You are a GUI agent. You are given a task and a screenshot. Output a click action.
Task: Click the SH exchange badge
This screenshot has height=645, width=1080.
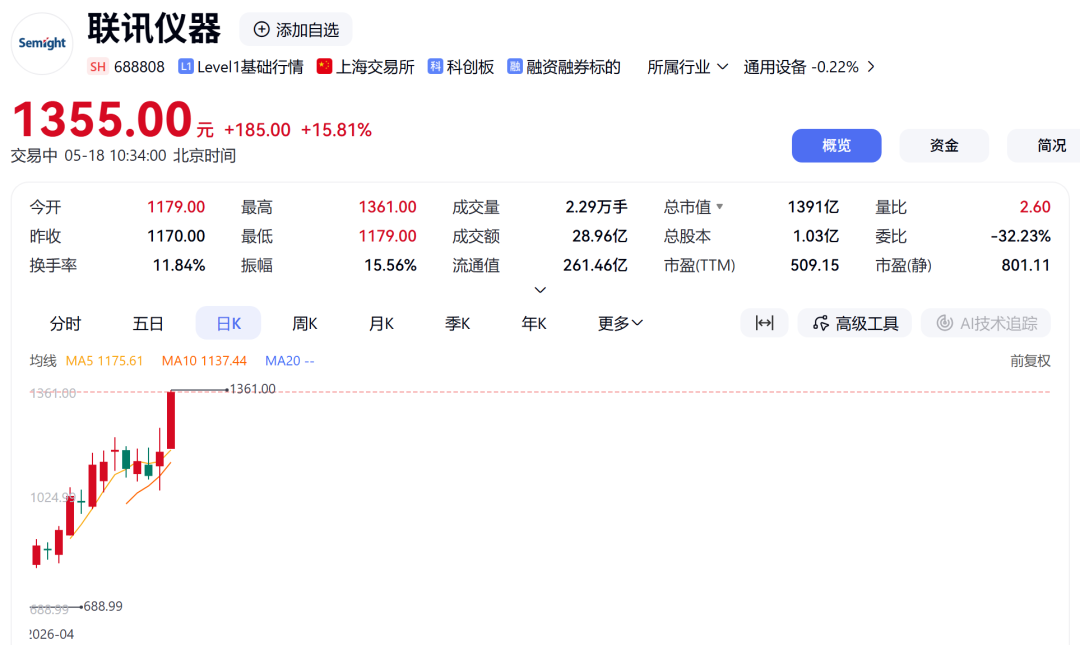tap(98, 67)
